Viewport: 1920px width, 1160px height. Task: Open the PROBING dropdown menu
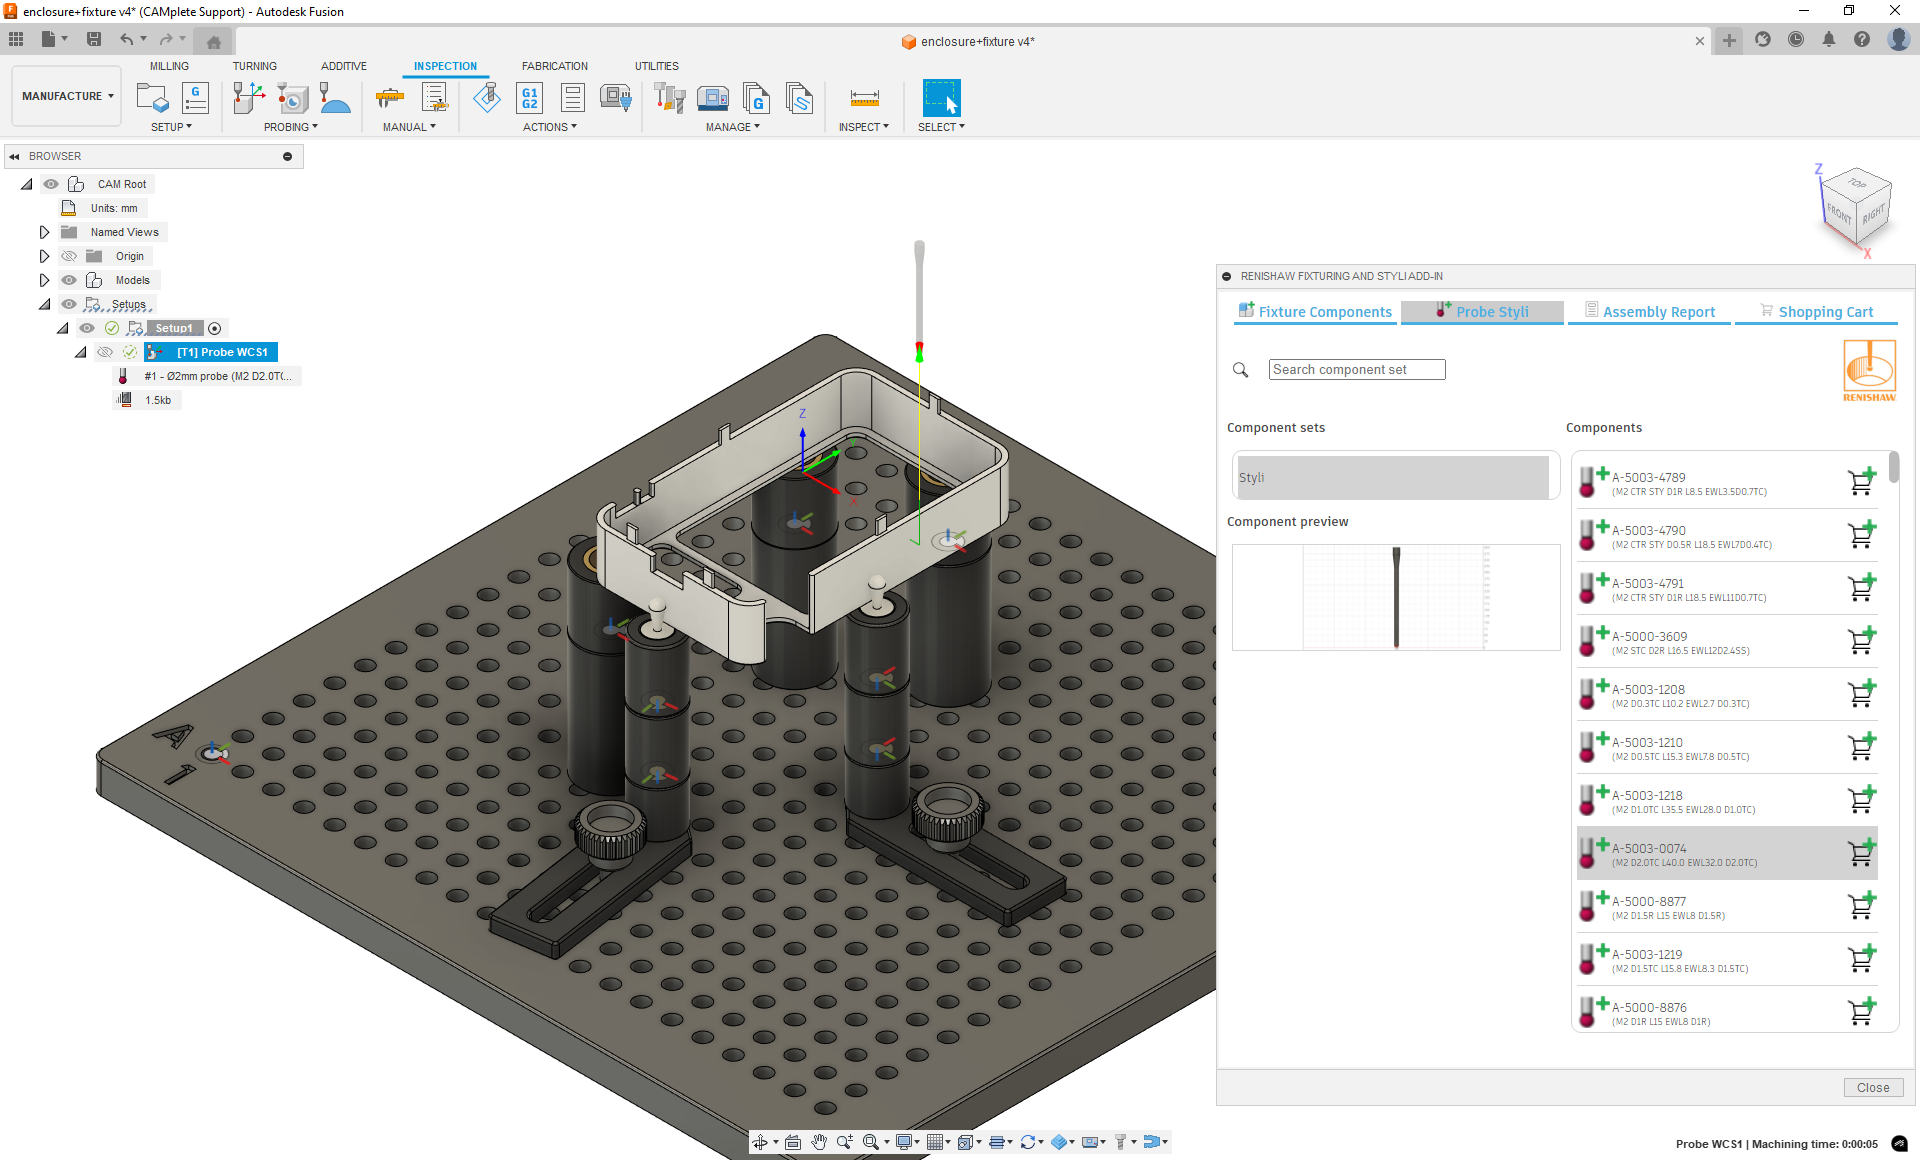pyautogui.click(x=291, y=127)
